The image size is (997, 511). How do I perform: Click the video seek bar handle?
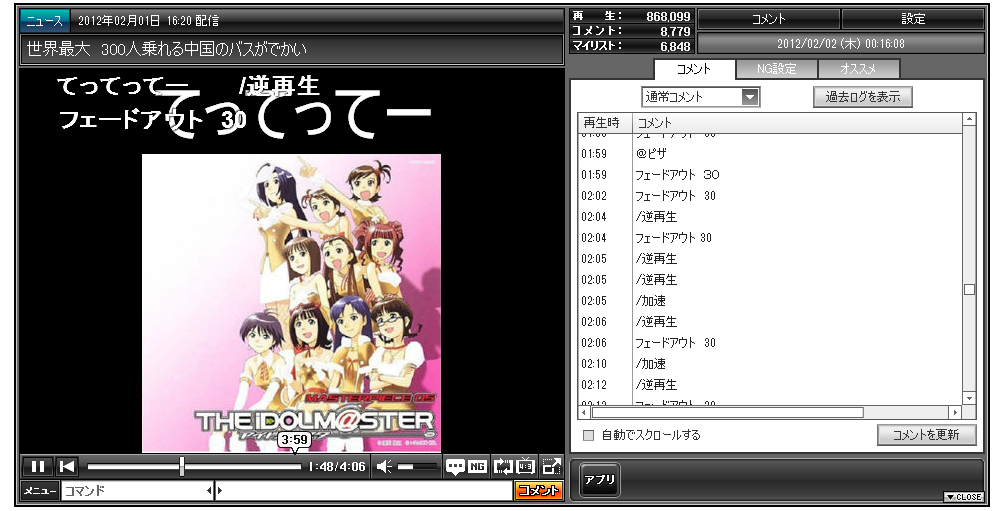pyautogui.click(x=182, y=466)
